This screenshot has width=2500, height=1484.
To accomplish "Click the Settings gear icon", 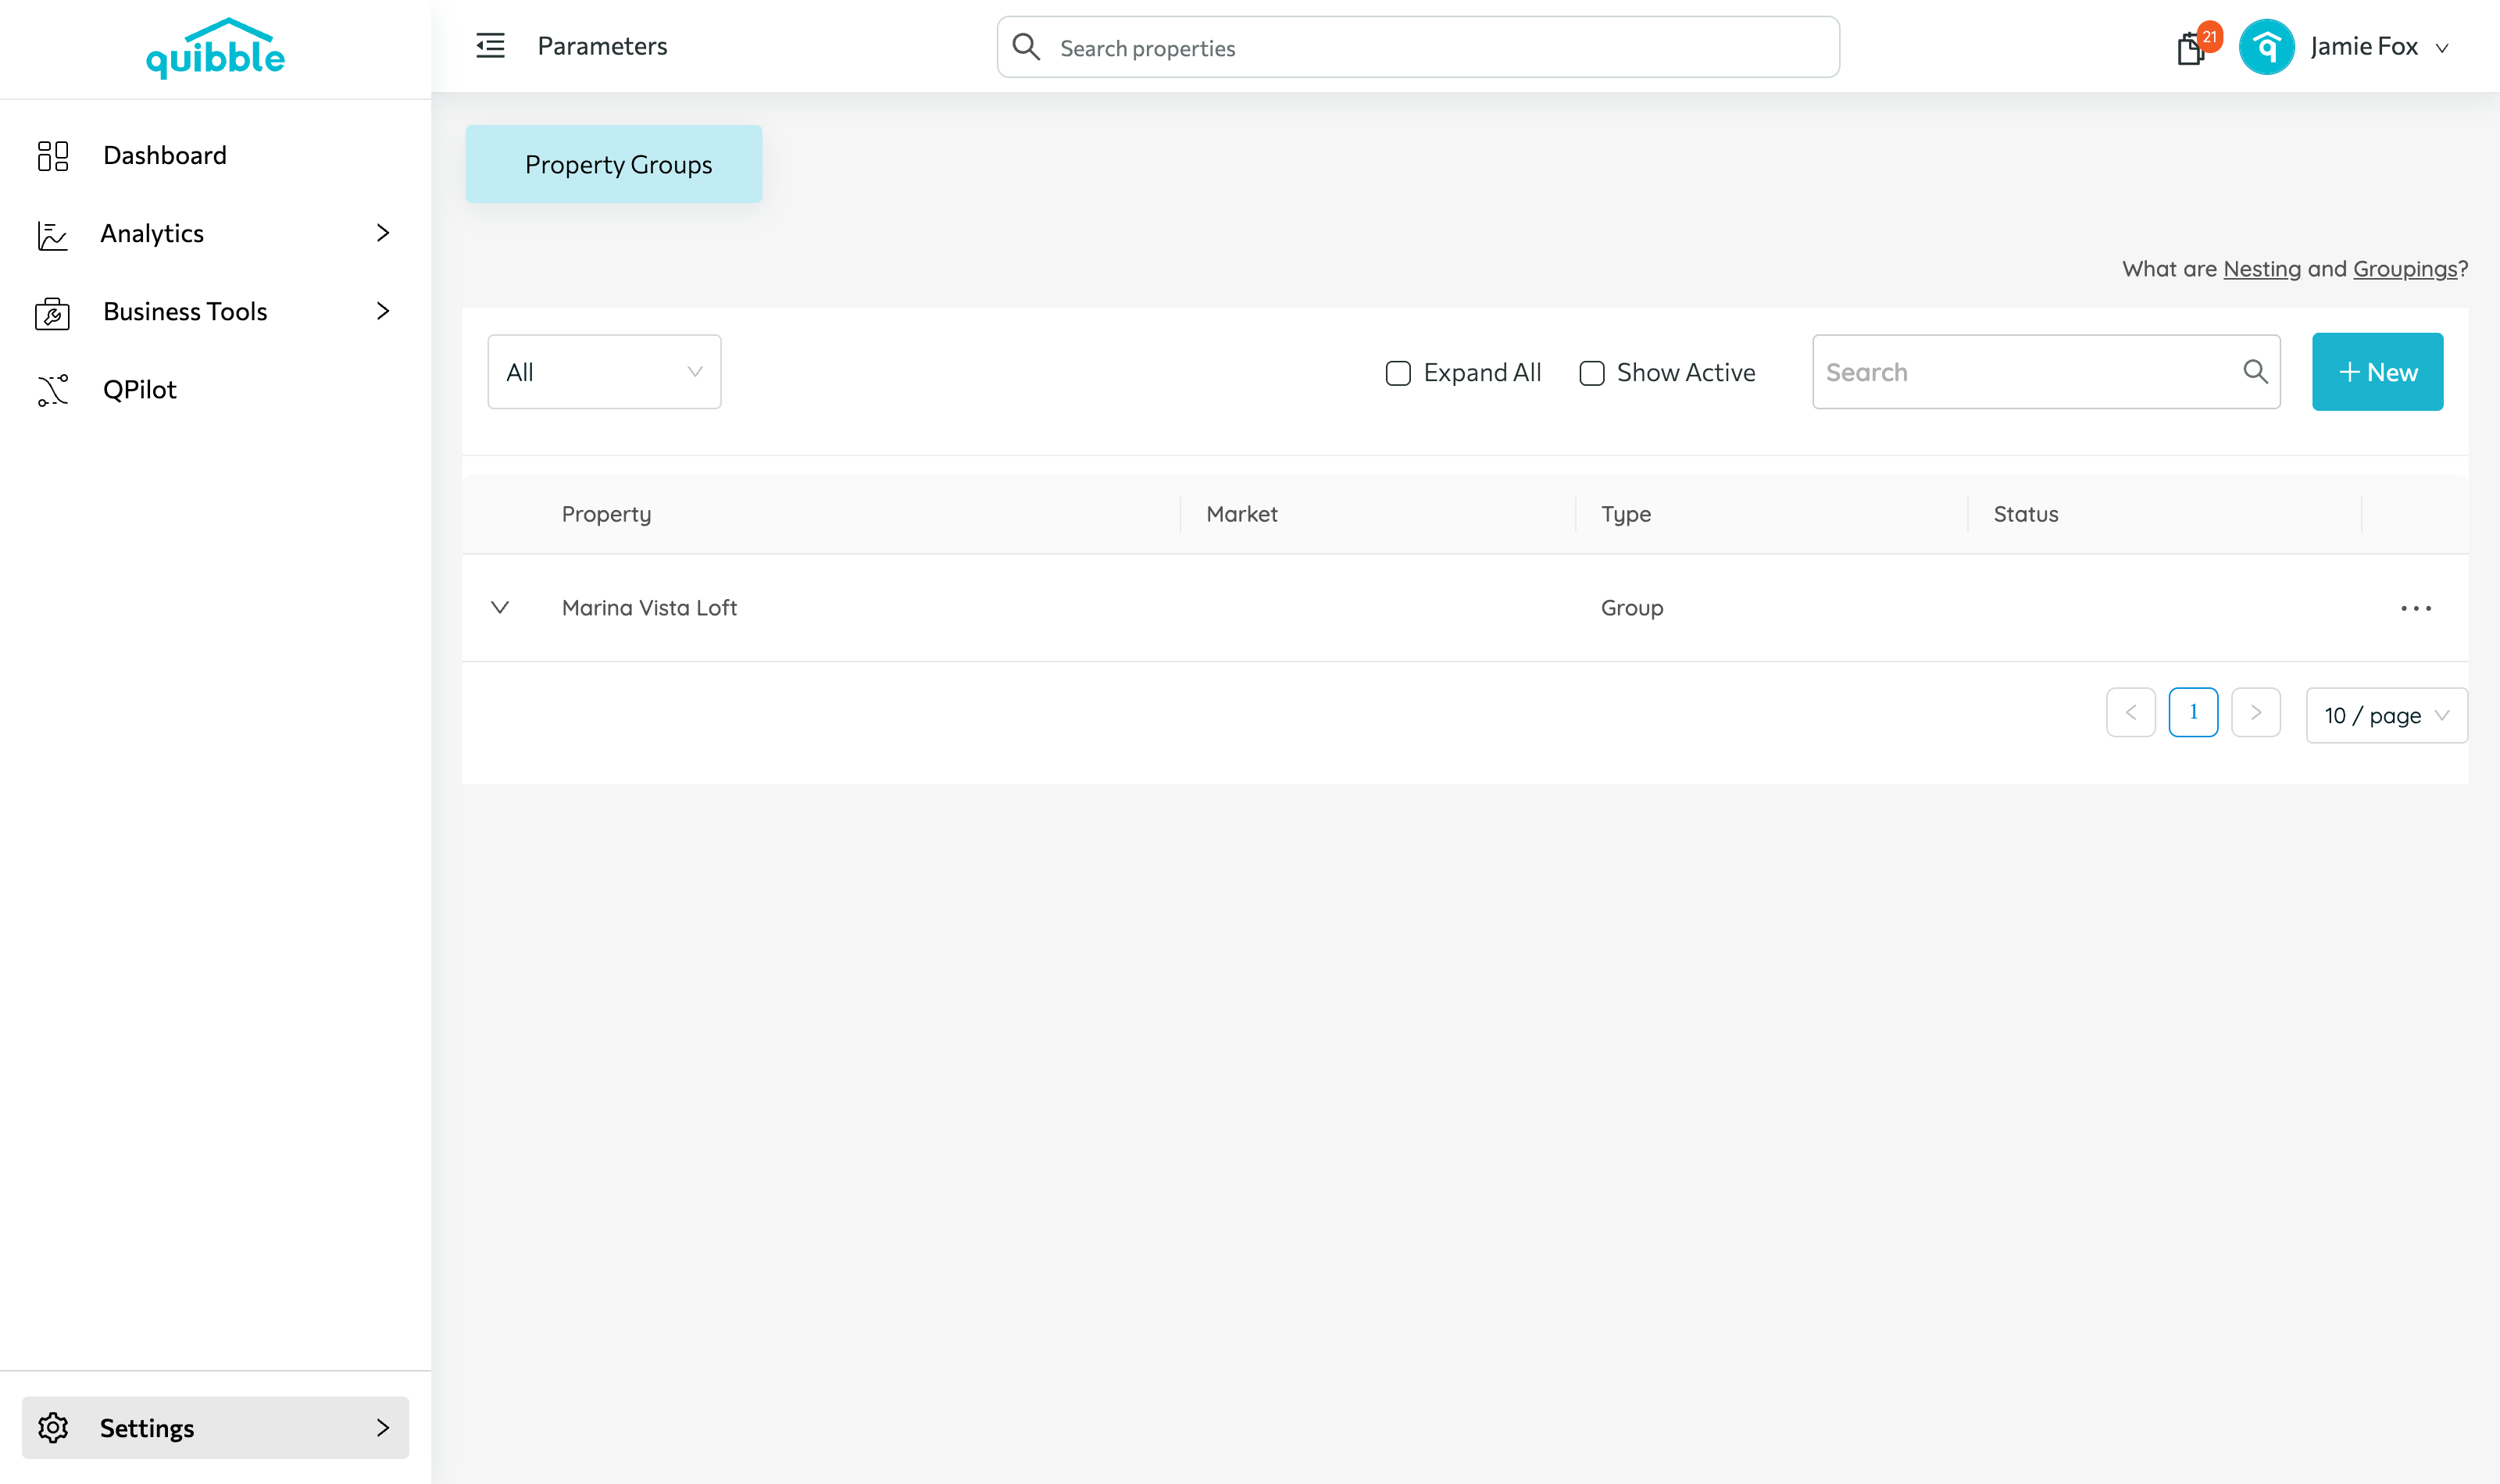I will (x=53, y=1427).
